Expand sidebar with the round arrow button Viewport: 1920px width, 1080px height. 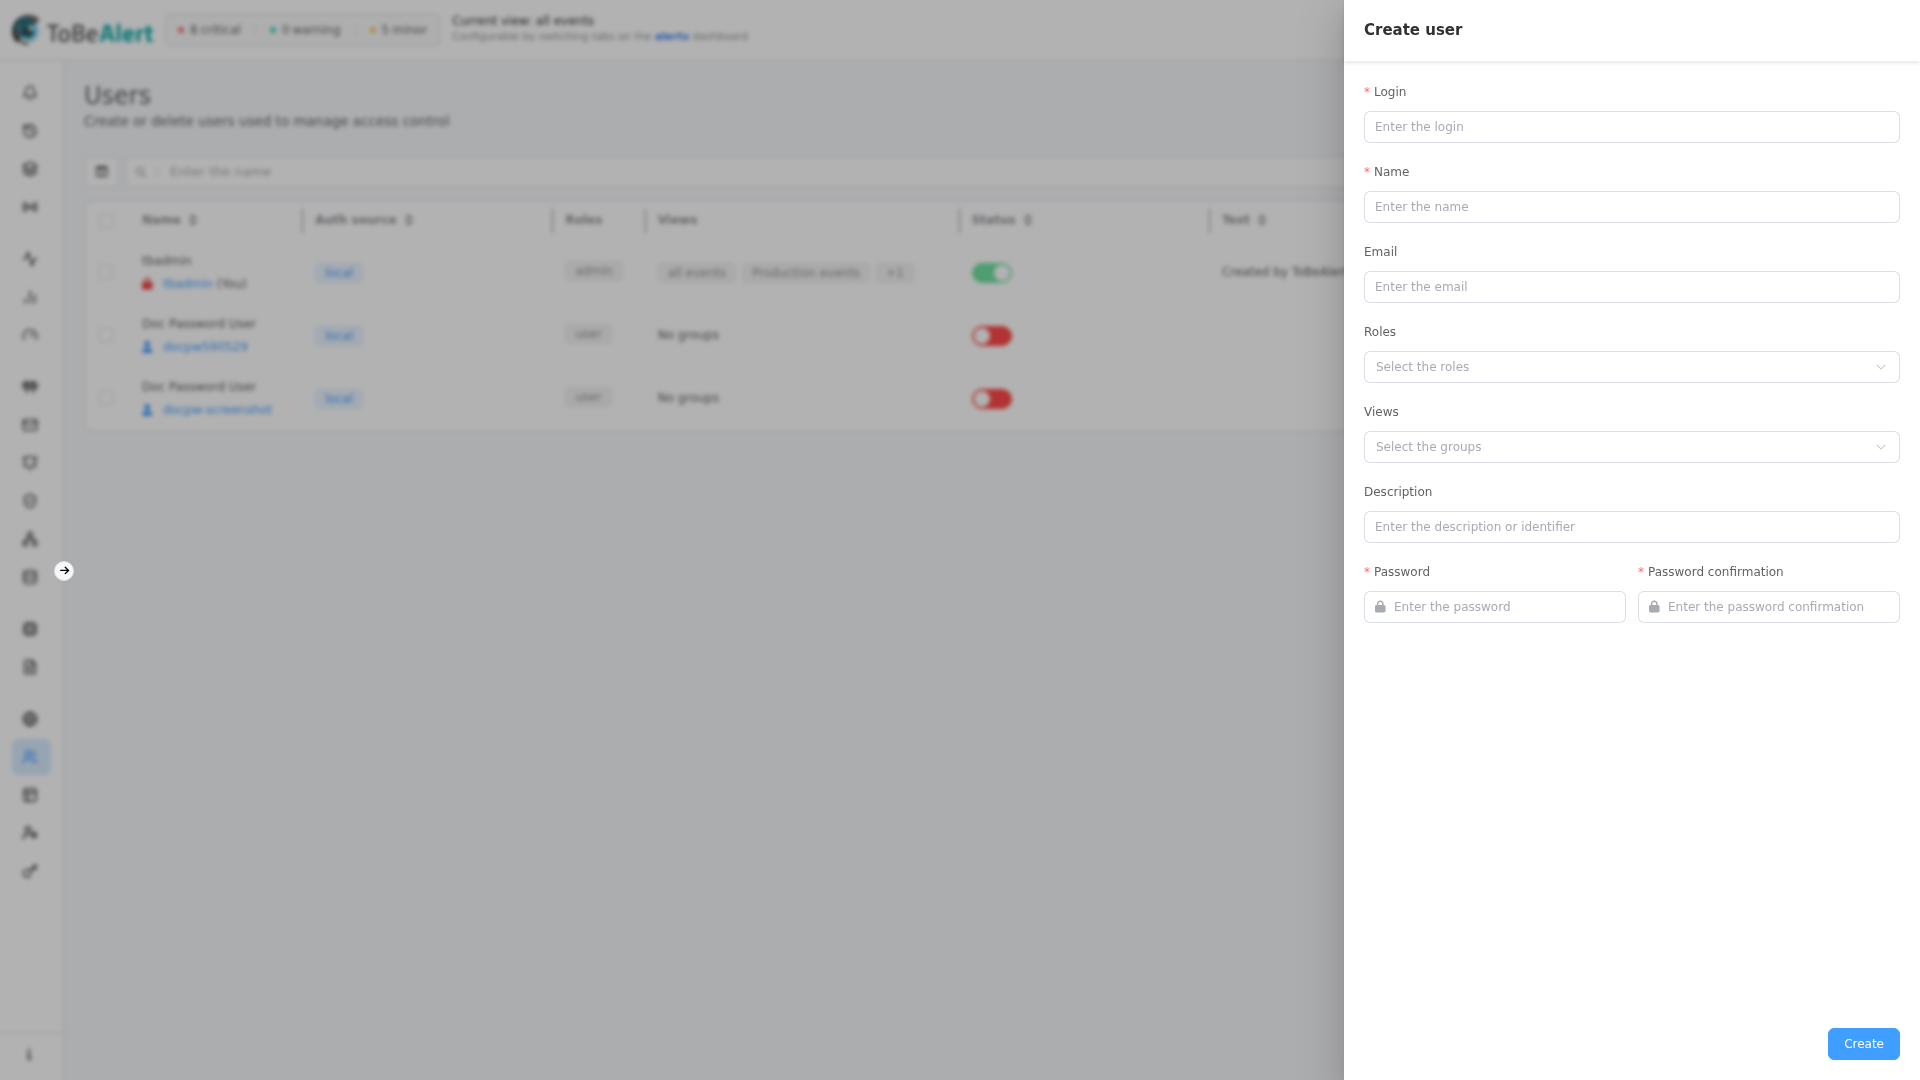point(64,571)
